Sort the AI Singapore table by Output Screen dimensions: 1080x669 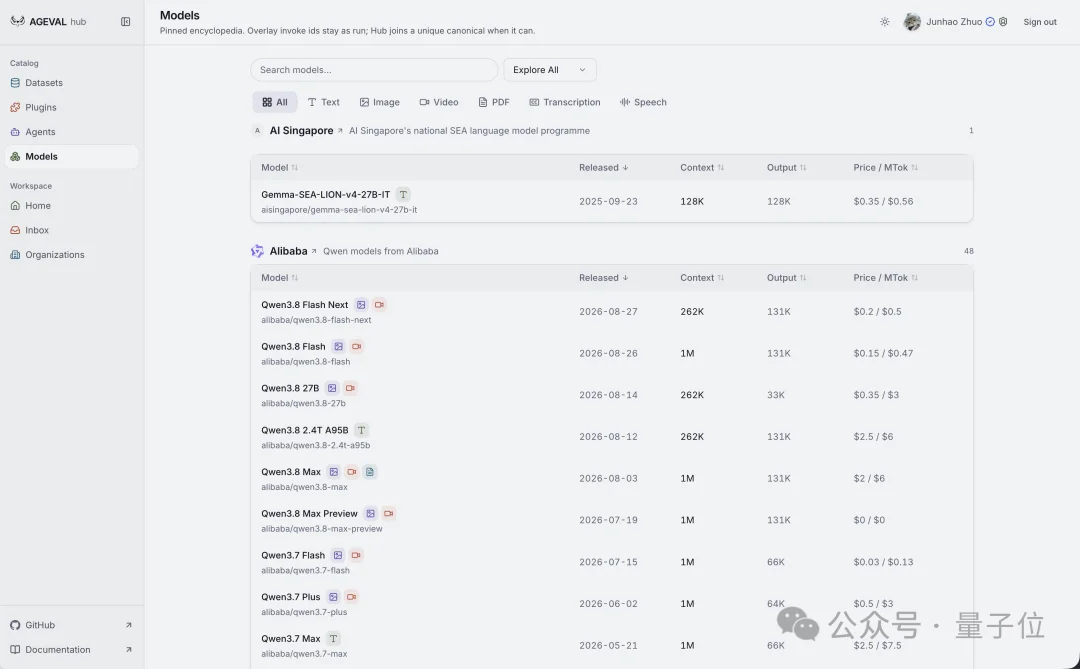pyautogui.click(x=787, y=167)
